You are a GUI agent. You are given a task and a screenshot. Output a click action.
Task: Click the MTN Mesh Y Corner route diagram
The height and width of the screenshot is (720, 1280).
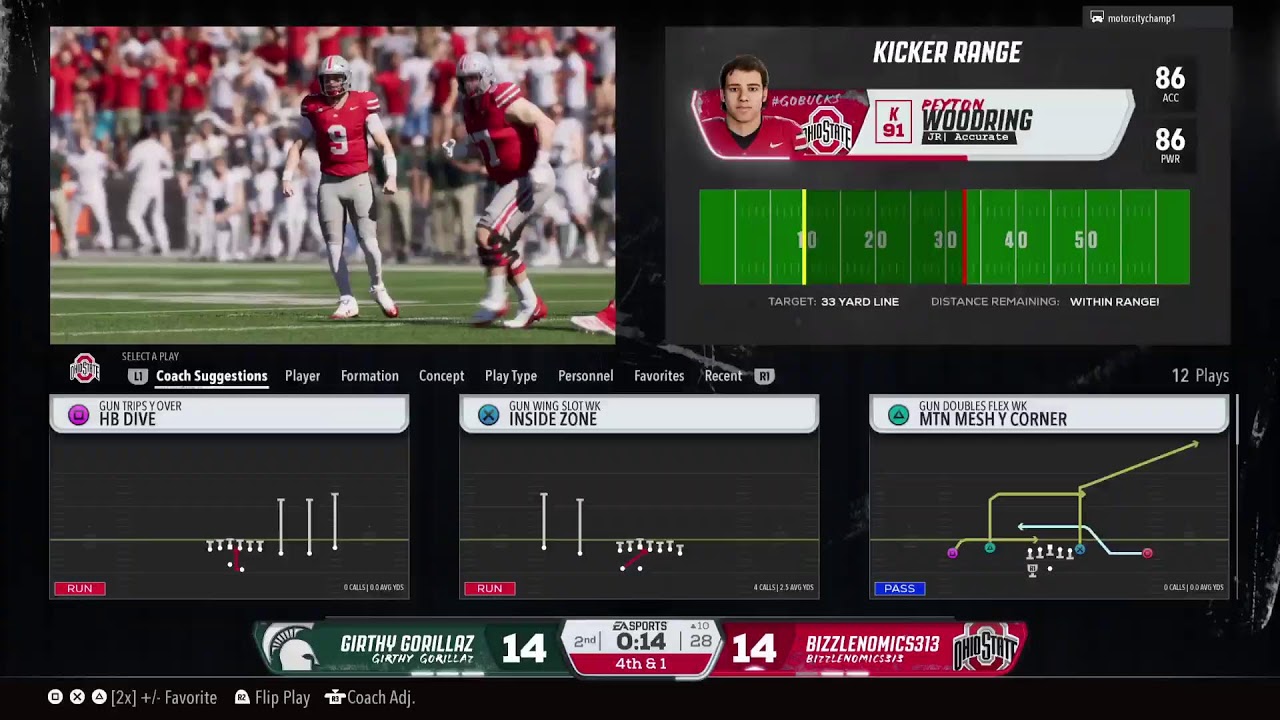pos(1049,516)
